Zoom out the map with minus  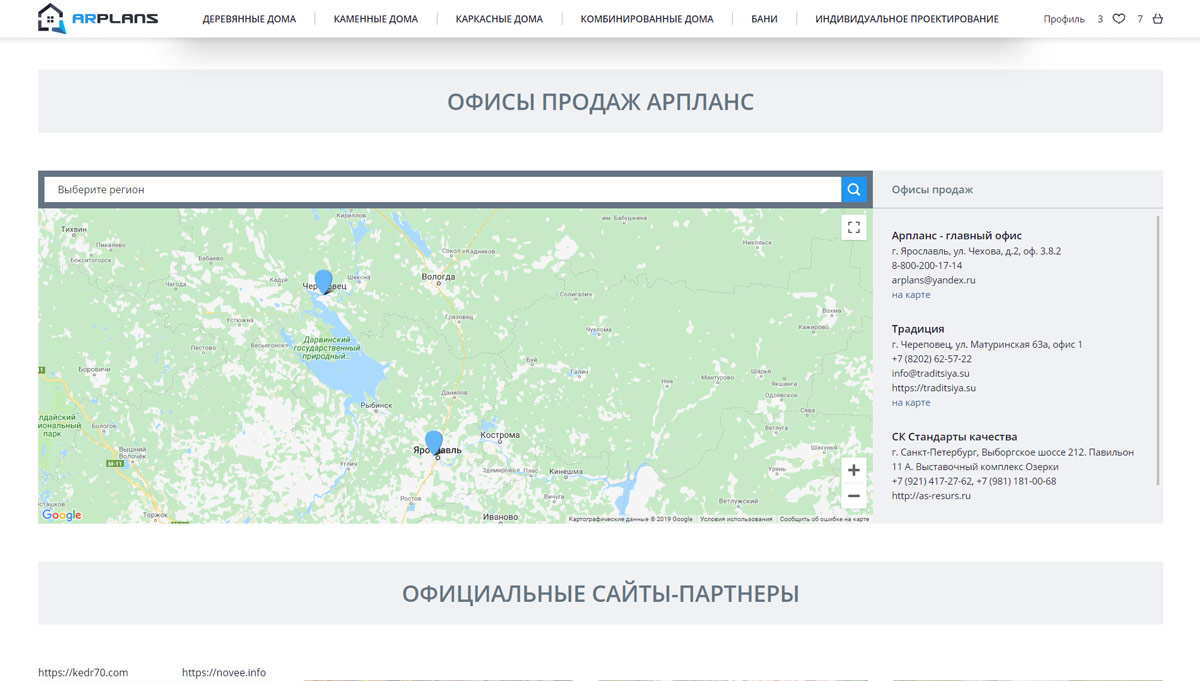point(853,496)
